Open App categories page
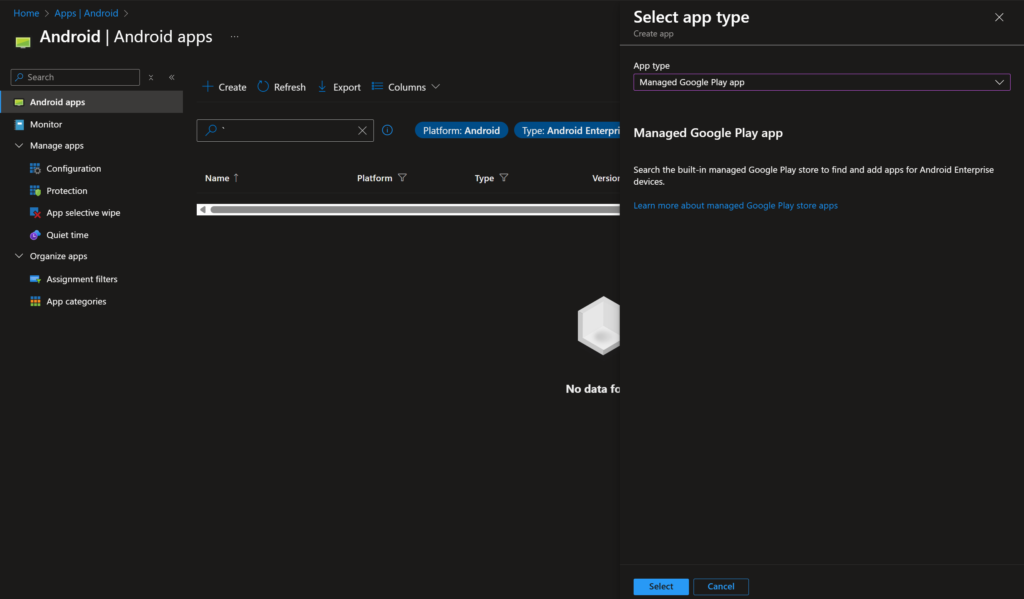The height and width of the screenshot is (599, 1024). [76, 301]
